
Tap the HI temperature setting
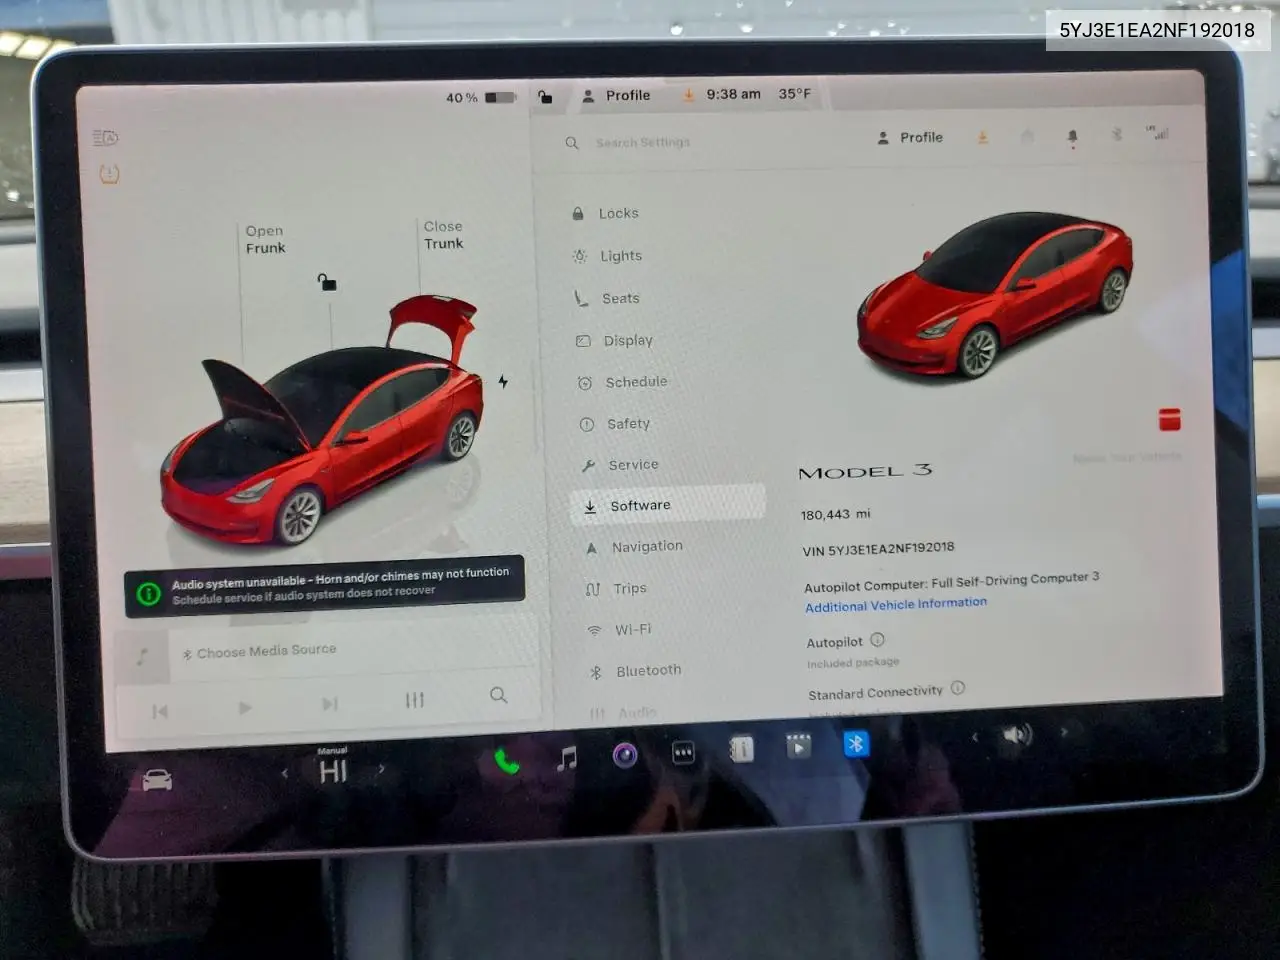tap(333, 770)
